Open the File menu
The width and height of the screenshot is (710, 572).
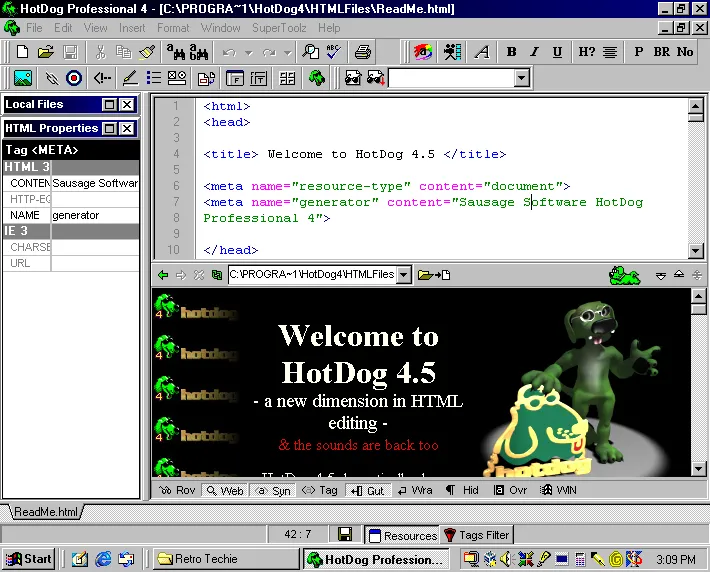[34, 28]
